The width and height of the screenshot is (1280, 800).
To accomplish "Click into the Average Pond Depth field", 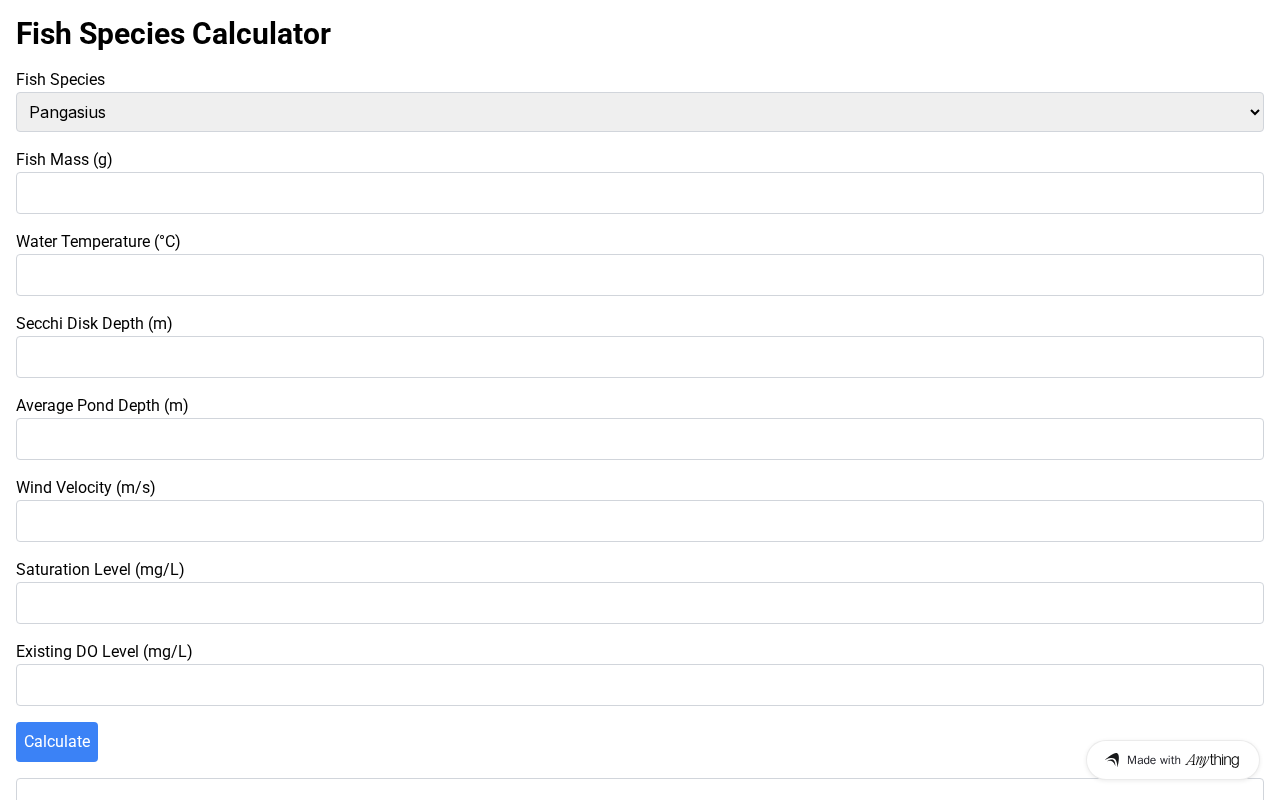I will [x=640, y=439].
